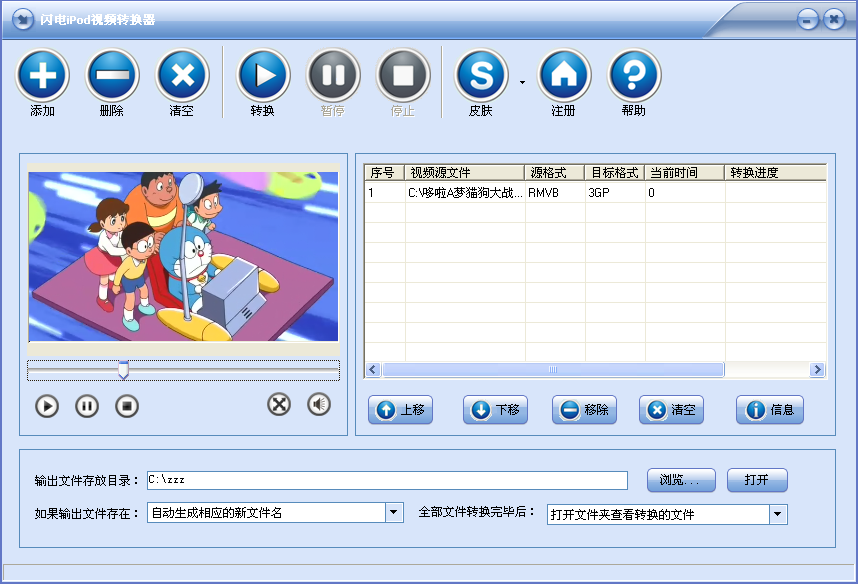Viewport: 858px width, 584px height.
Task: Start conversion with the 转换 play icon
Action: 263,76
